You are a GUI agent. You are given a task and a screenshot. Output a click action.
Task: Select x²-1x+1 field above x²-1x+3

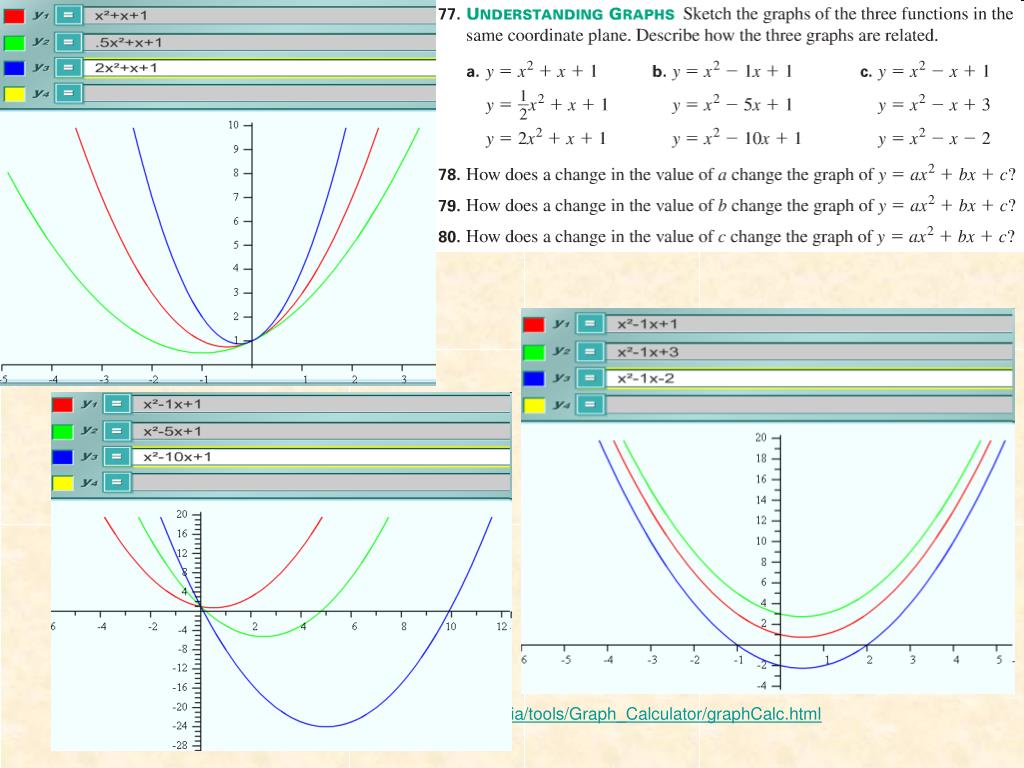[809, 325]
